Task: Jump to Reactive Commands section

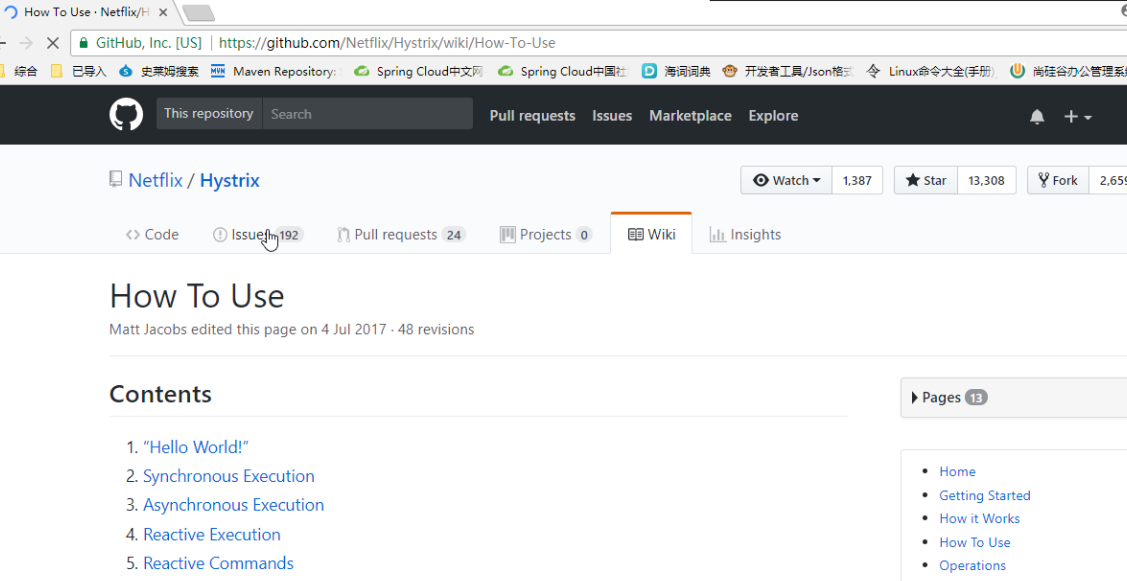Action: point(218,563)
